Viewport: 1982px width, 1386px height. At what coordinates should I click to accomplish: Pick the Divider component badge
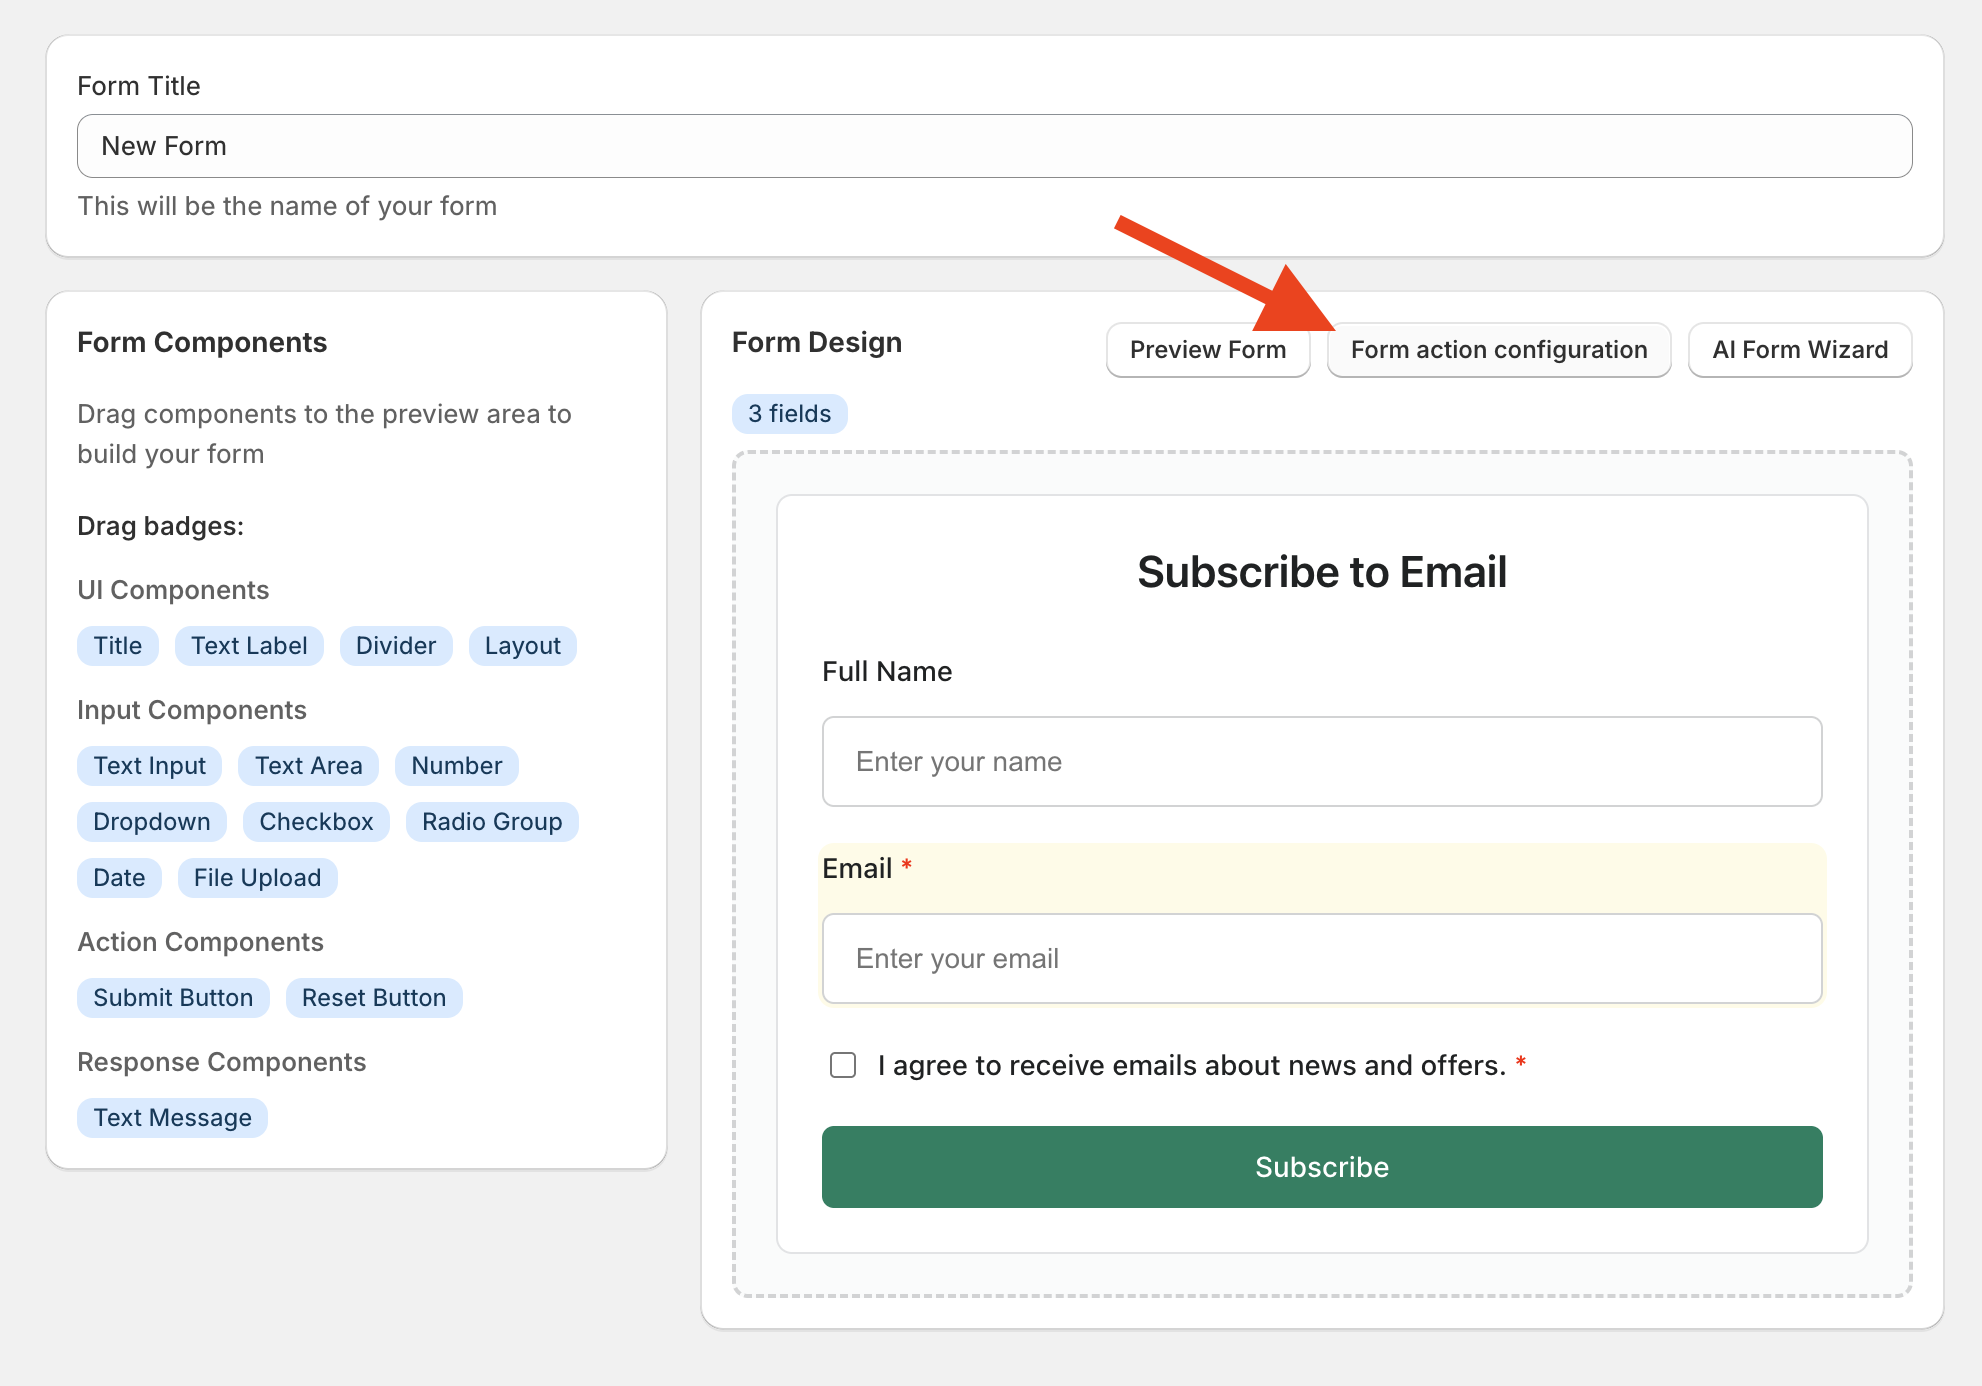396,646
